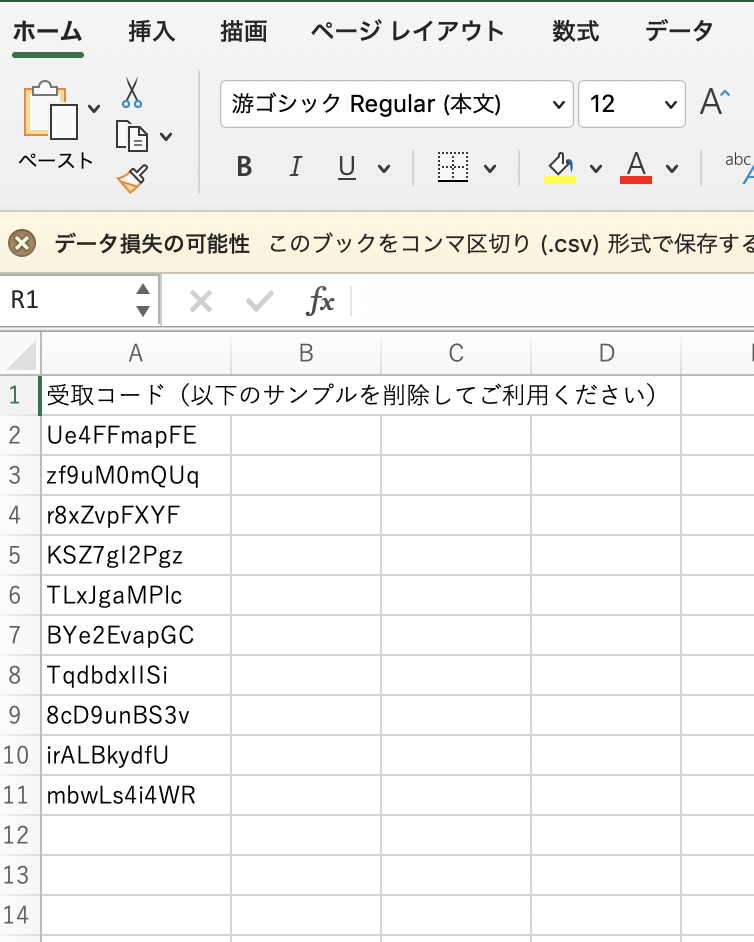This screenshot has height=942, width=754.
Task: Dismiss the data loss warning bar
Action: click(22, 243)
